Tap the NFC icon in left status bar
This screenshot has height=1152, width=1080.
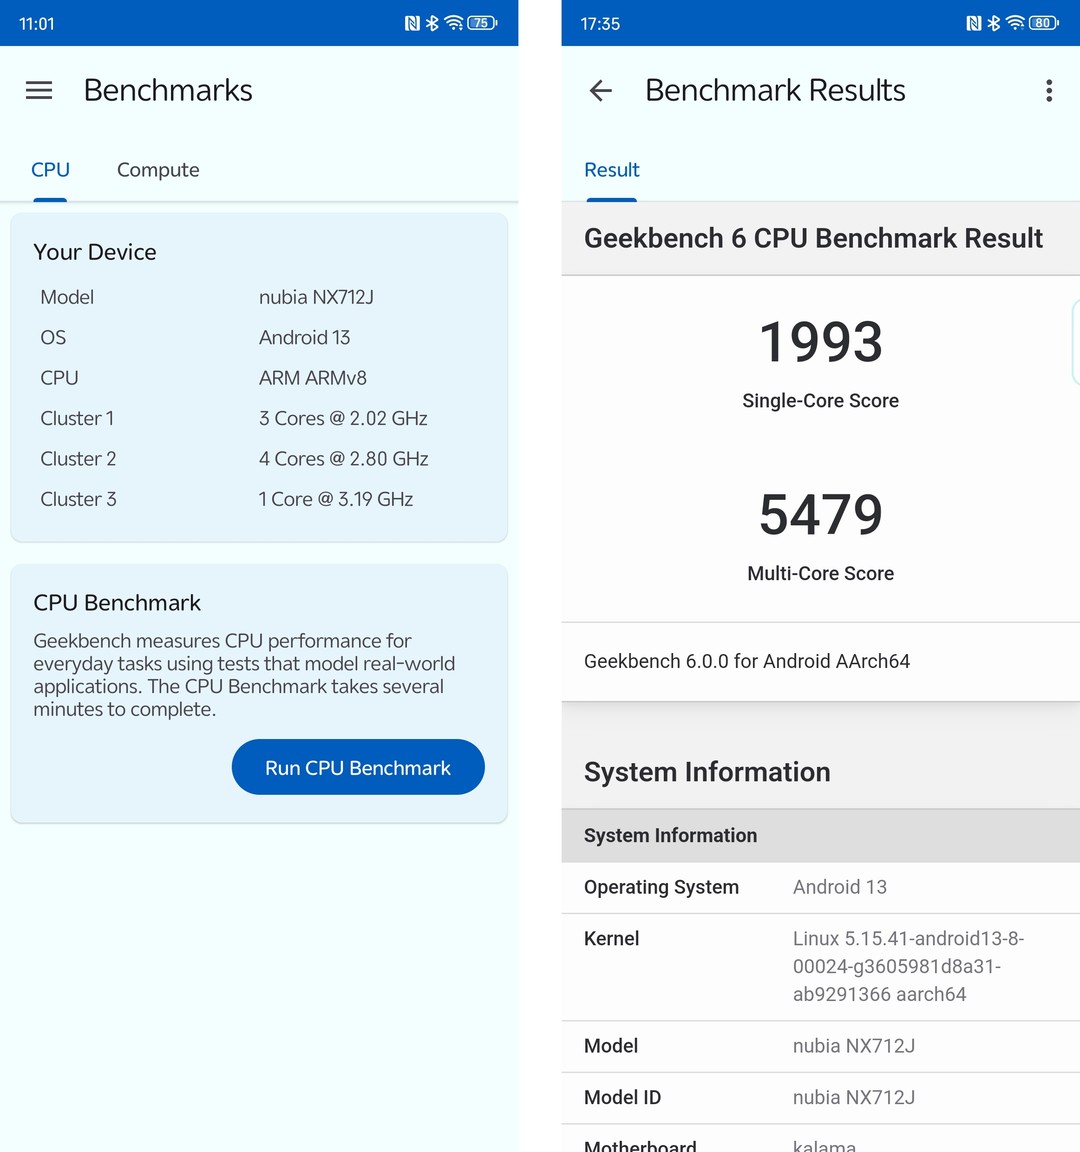[412, 23]
